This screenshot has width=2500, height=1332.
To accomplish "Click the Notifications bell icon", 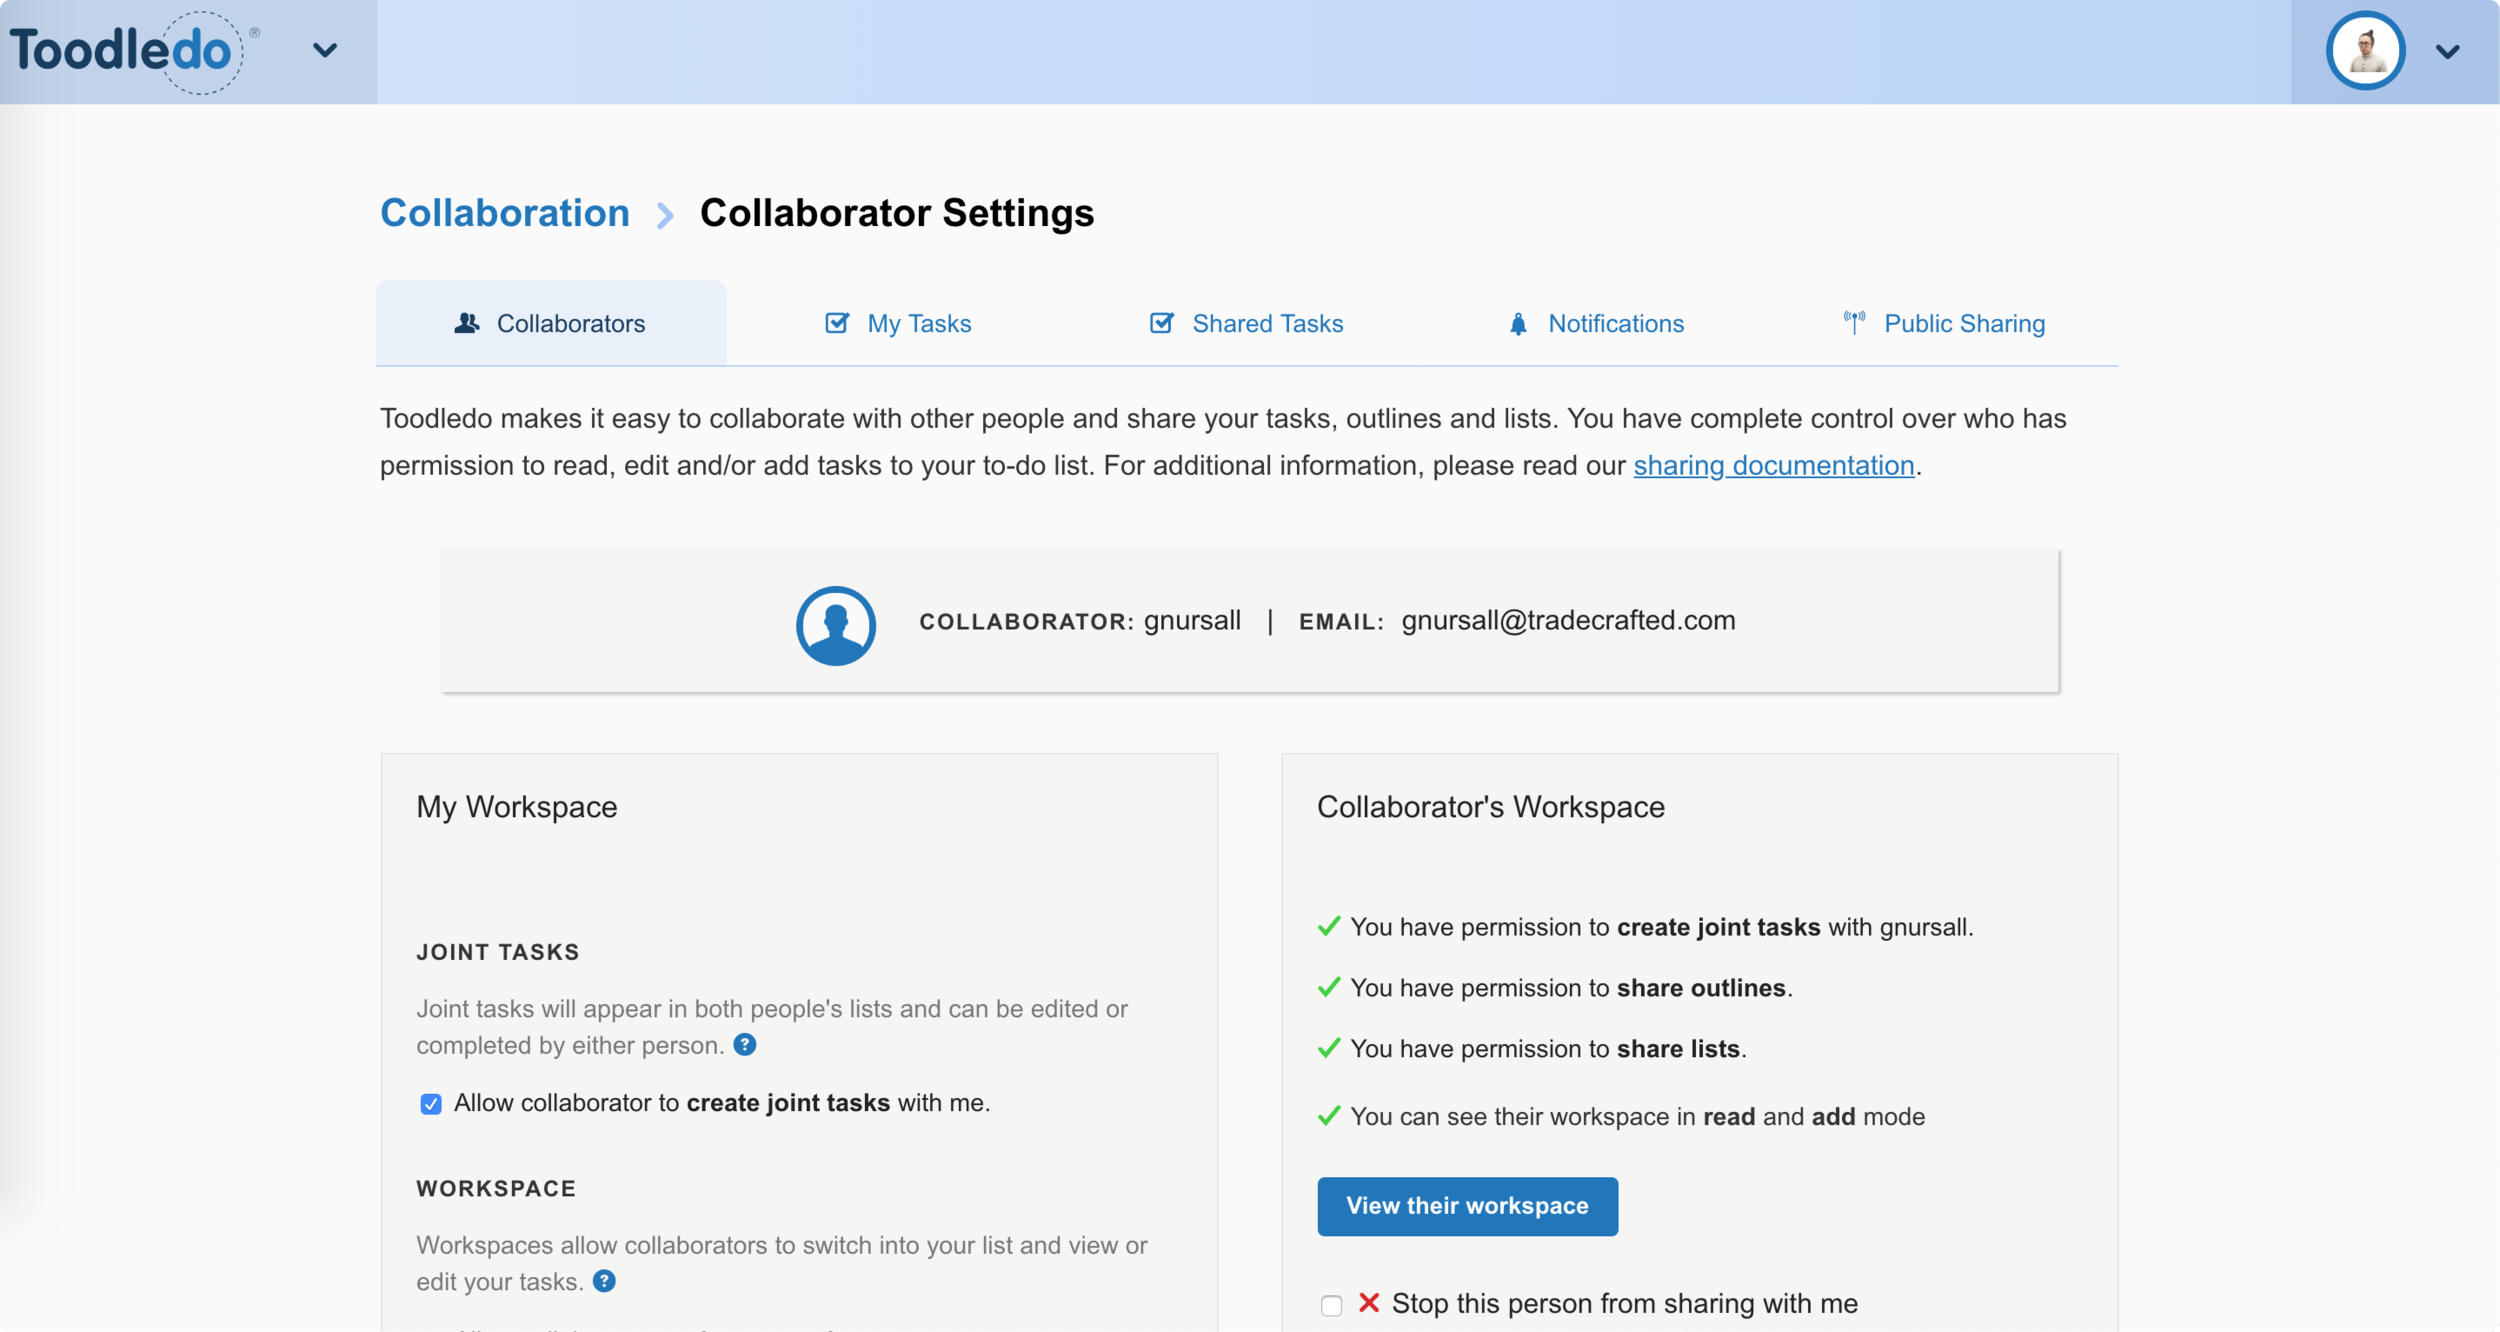I will (1518, 324).
